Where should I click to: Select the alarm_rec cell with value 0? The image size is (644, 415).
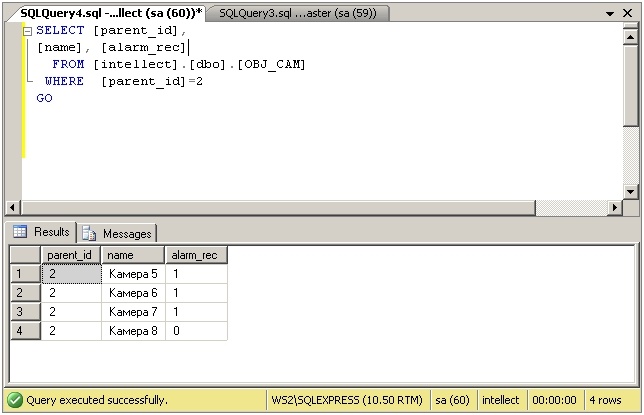click(x=195, y=331)
